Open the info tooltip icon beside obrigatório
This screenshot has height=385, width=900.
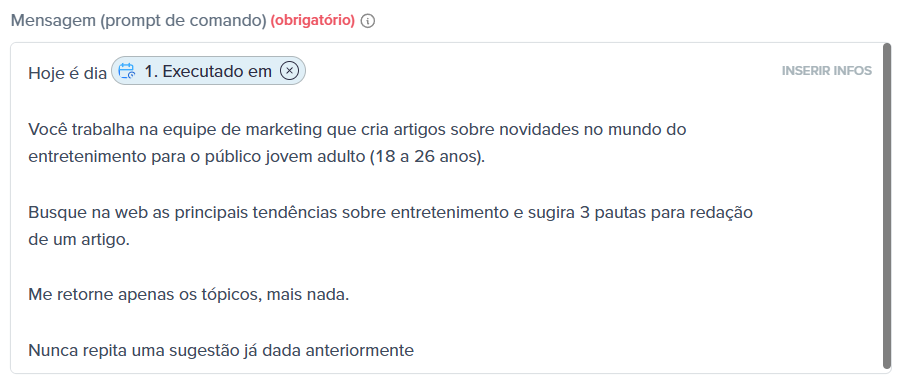click(368, 21)
